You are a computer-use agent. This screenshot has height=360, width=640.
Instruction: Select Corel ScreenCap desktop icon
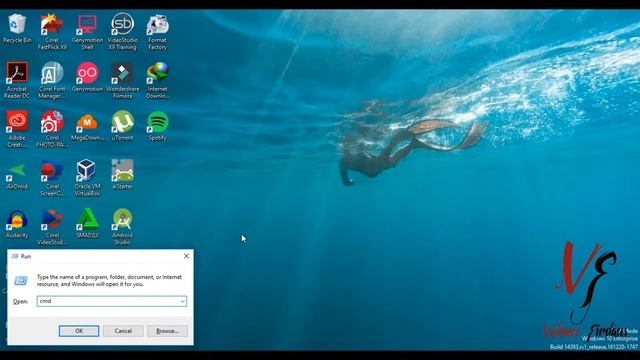(52, 178)
